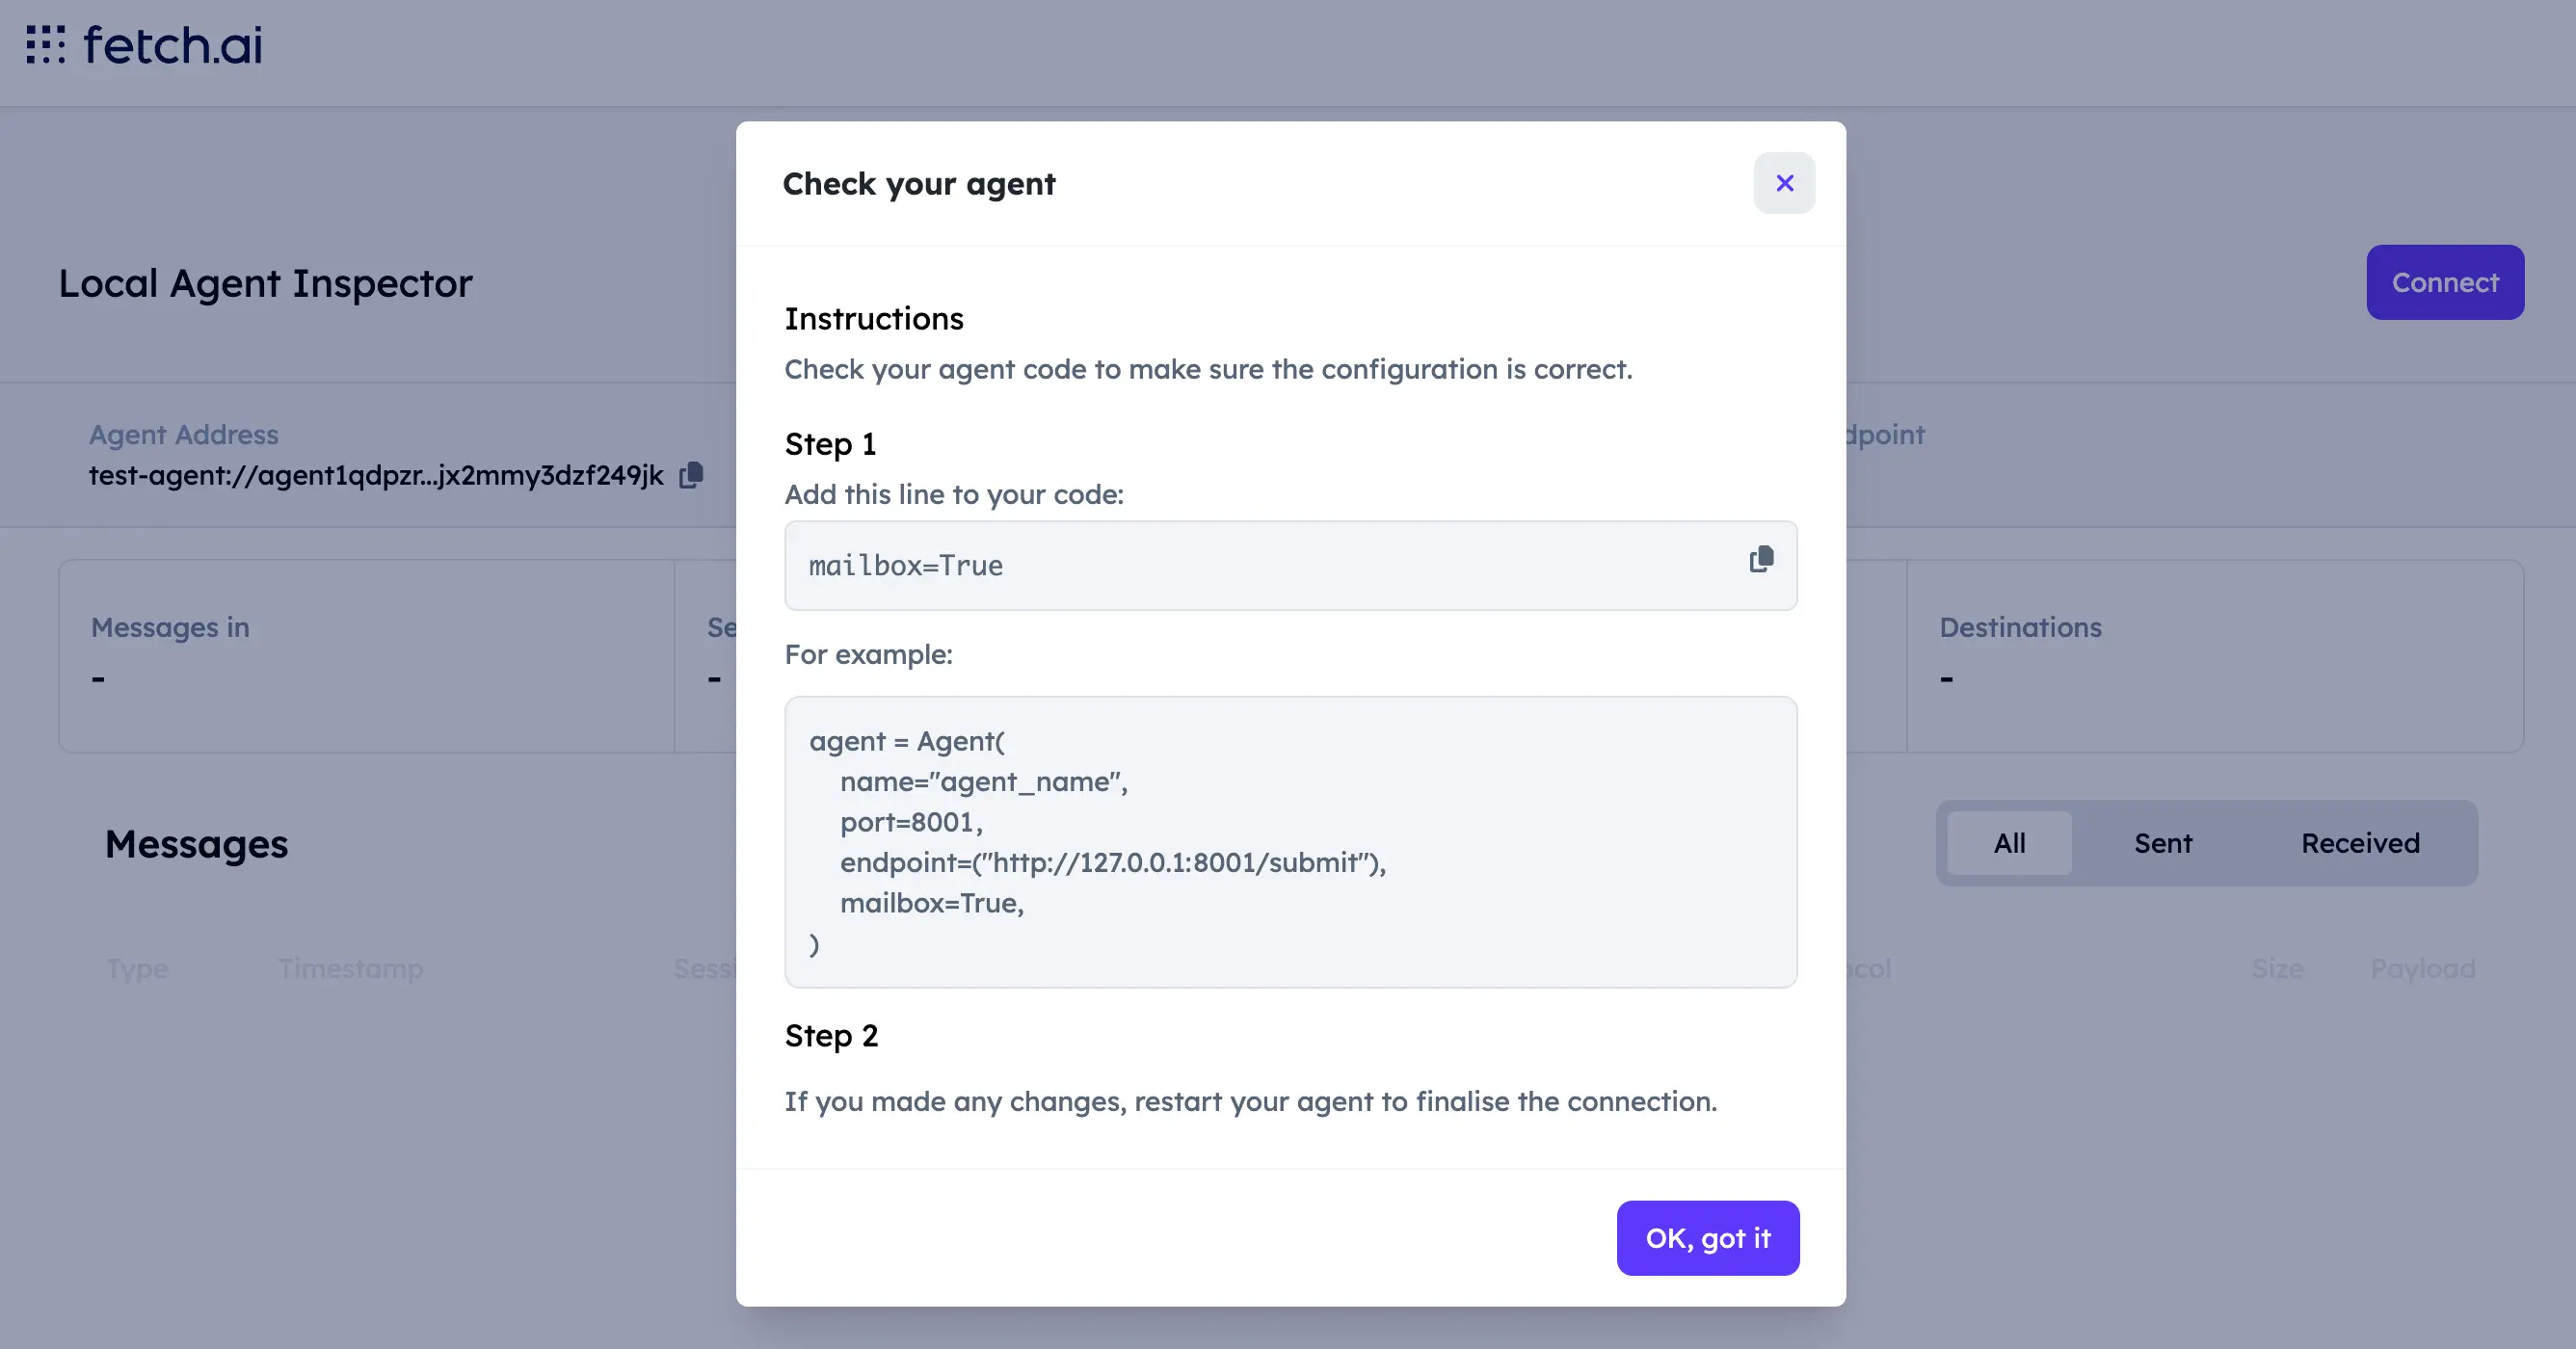Click the Messages section title
This screenshot has height=1349, width=2576.
pos(197,843)
